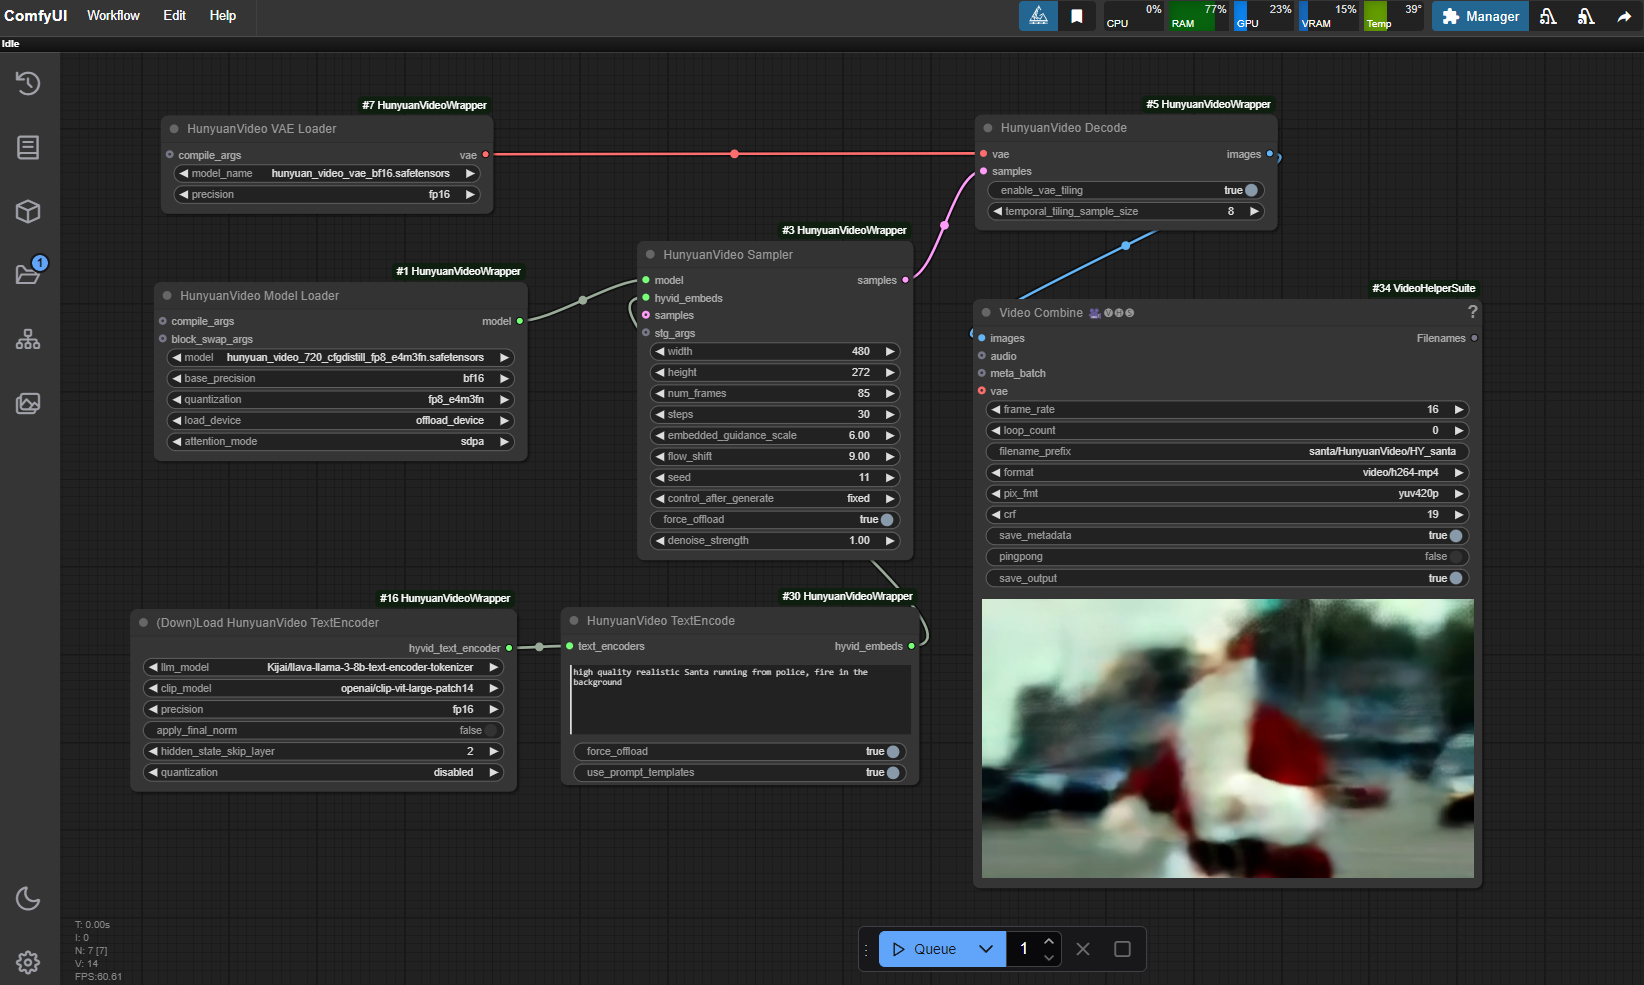
Task: Open the Workflow menu
Action: (113, 16)
